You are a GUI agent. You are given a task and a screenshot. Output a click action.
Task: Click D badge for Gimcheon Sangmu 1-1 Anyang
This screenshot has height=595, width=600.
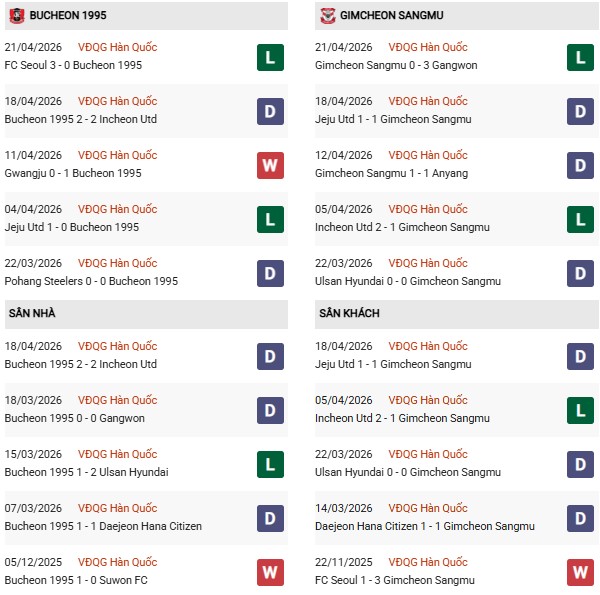coord(580,165)
